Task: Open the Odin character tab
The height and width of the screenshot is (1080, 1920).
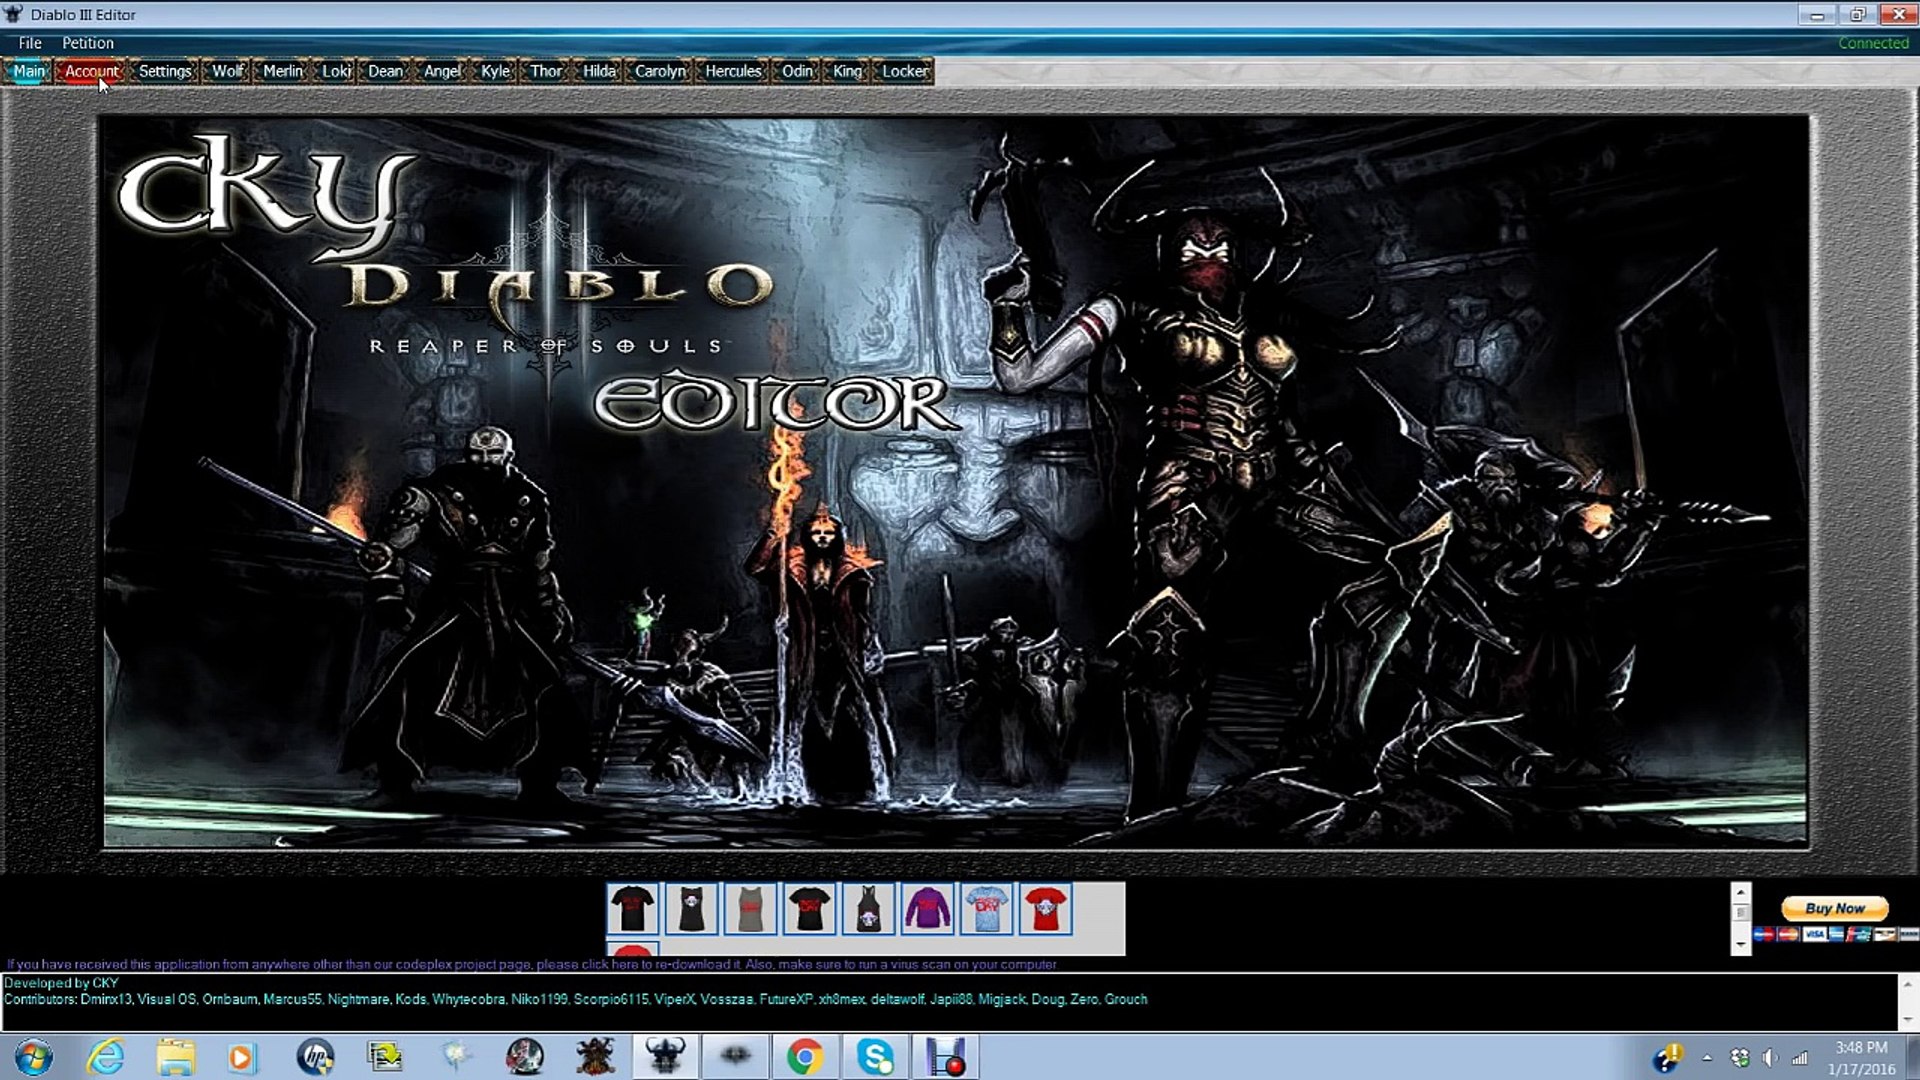Action: 796,70
